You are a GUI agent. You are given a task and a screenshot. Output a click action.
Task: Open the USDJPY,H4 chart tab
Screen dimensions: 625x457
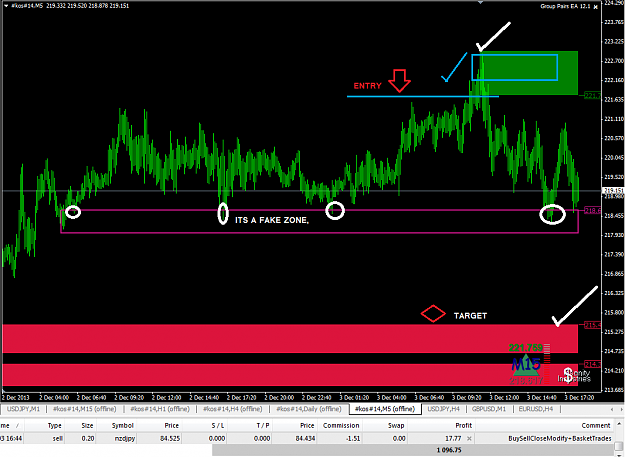point(442,409)
